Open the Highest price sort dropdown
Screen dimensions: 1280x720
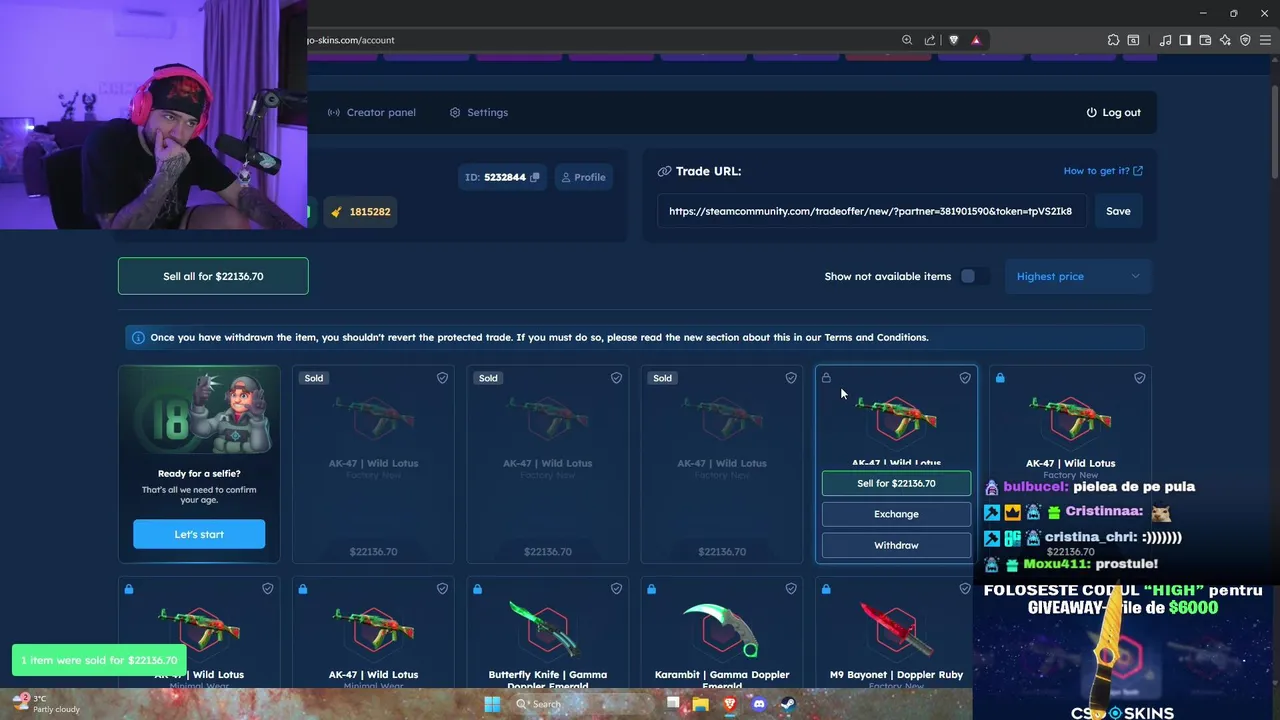(x=1078, y=276)
